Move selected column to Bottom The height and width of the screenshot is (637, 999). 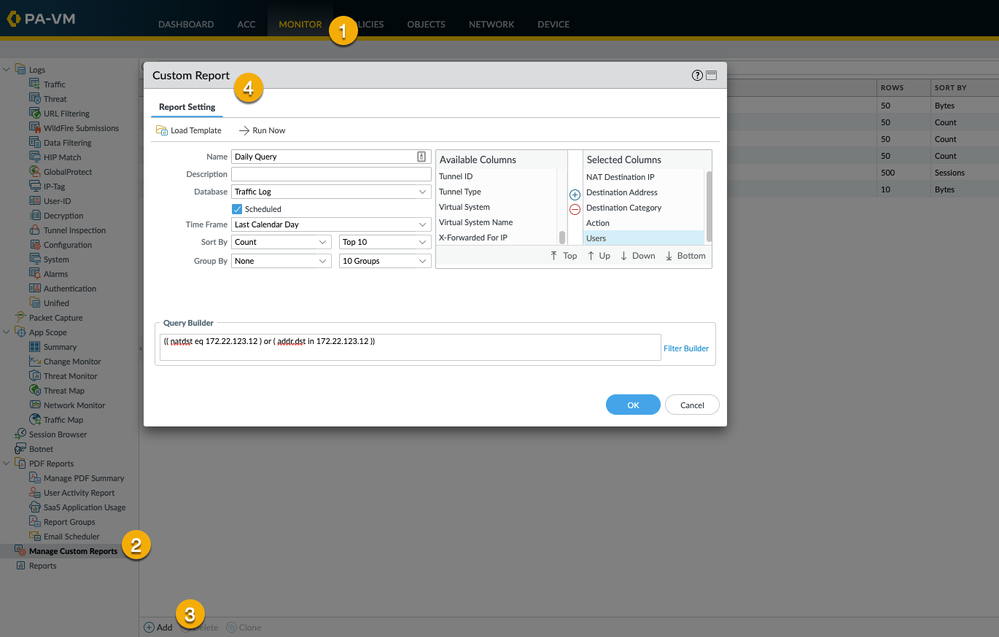685,256
